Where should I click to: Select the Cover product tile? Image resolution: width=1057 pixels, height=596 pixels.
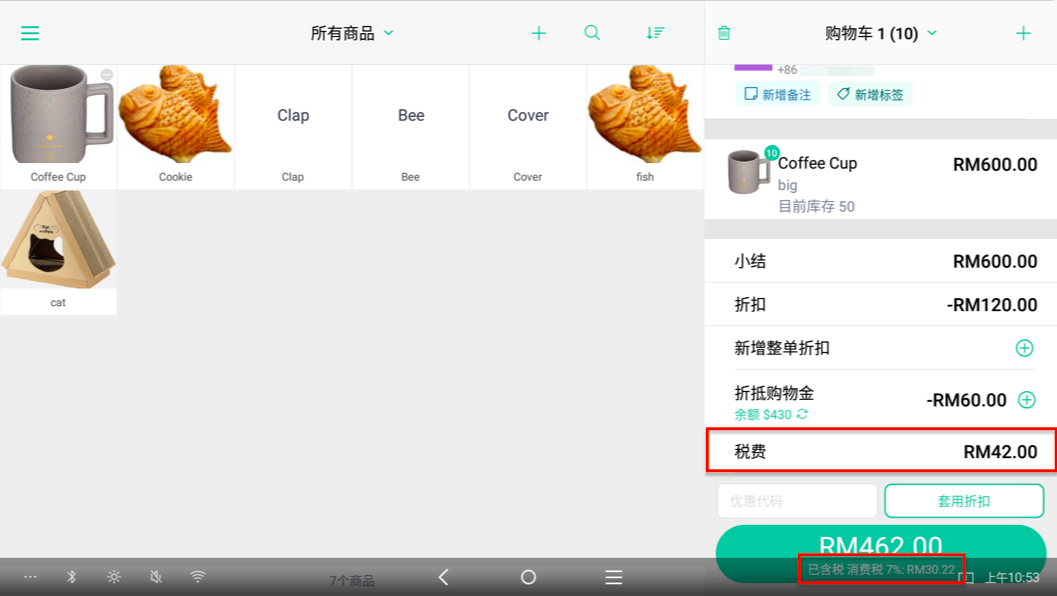pyautogui.click(x=528, y=127)
